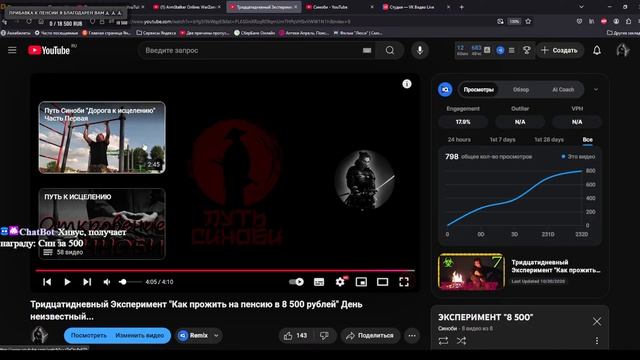Screen dimensions: 640x360
Task: Open the AI Coach tab
Action: (x=563, y=89)
